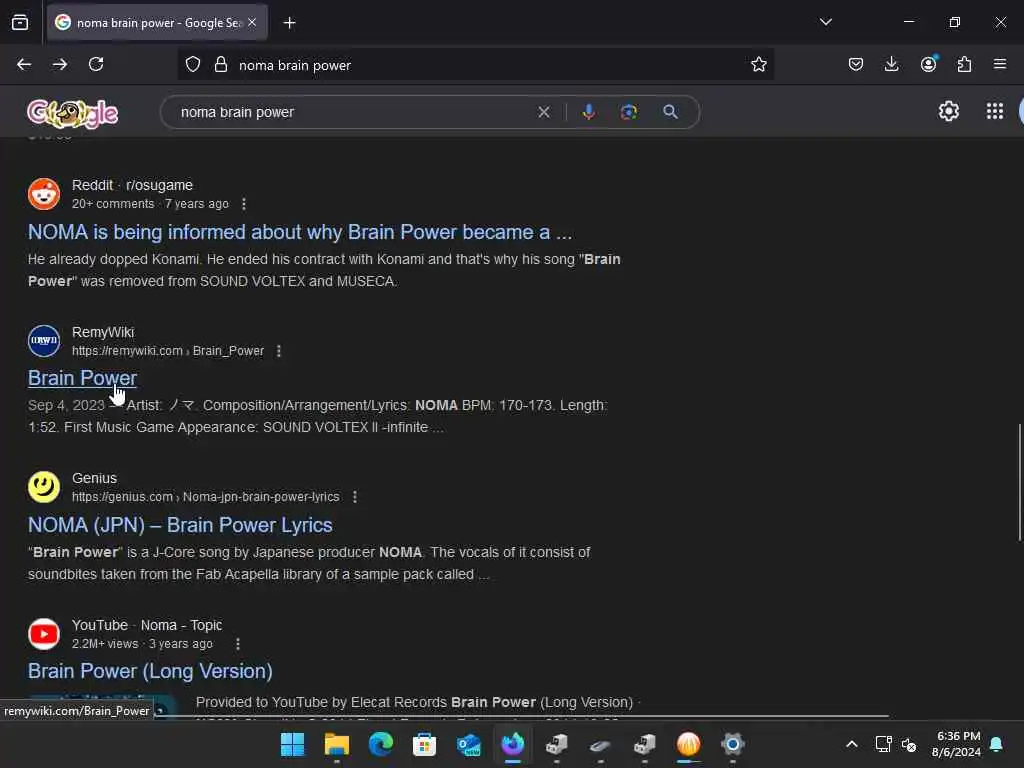Search by image with Google Lens

pyautogui.click(x=628, y=112)
